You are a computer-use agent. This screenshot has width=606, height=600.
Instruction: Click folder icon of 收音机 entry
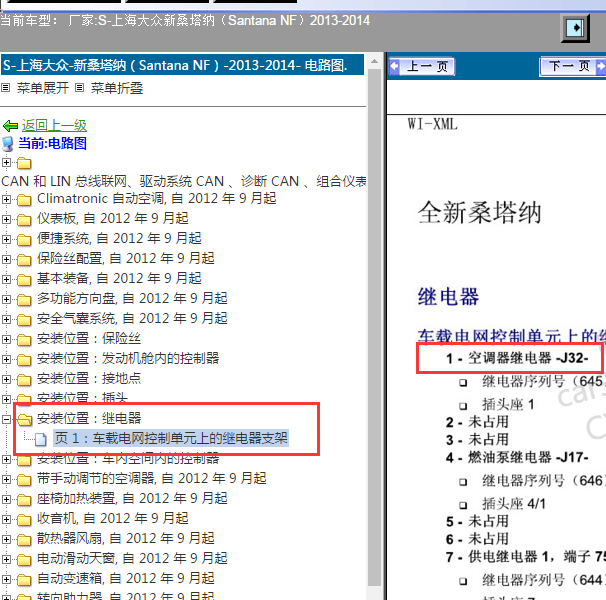[24, 520]
